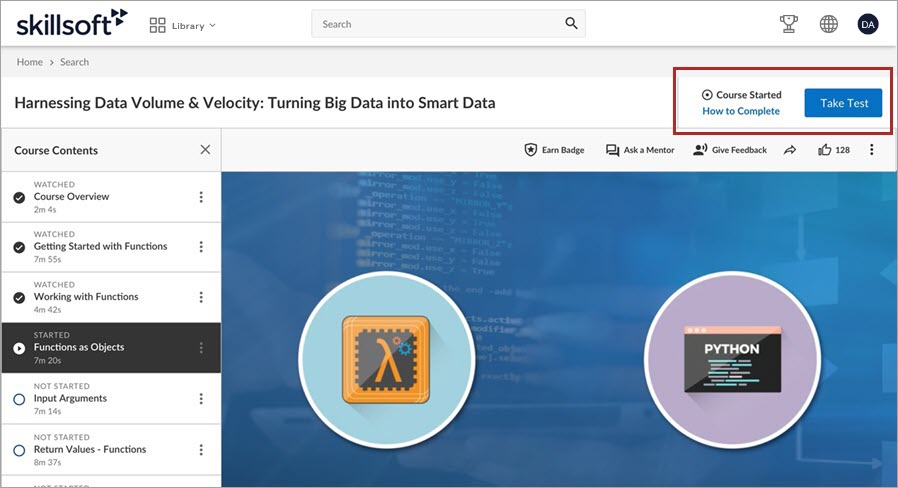The width and height of the screenshot is (898, 488).
Task: Go to the Search breadcrumb
Action: point(74,62)
